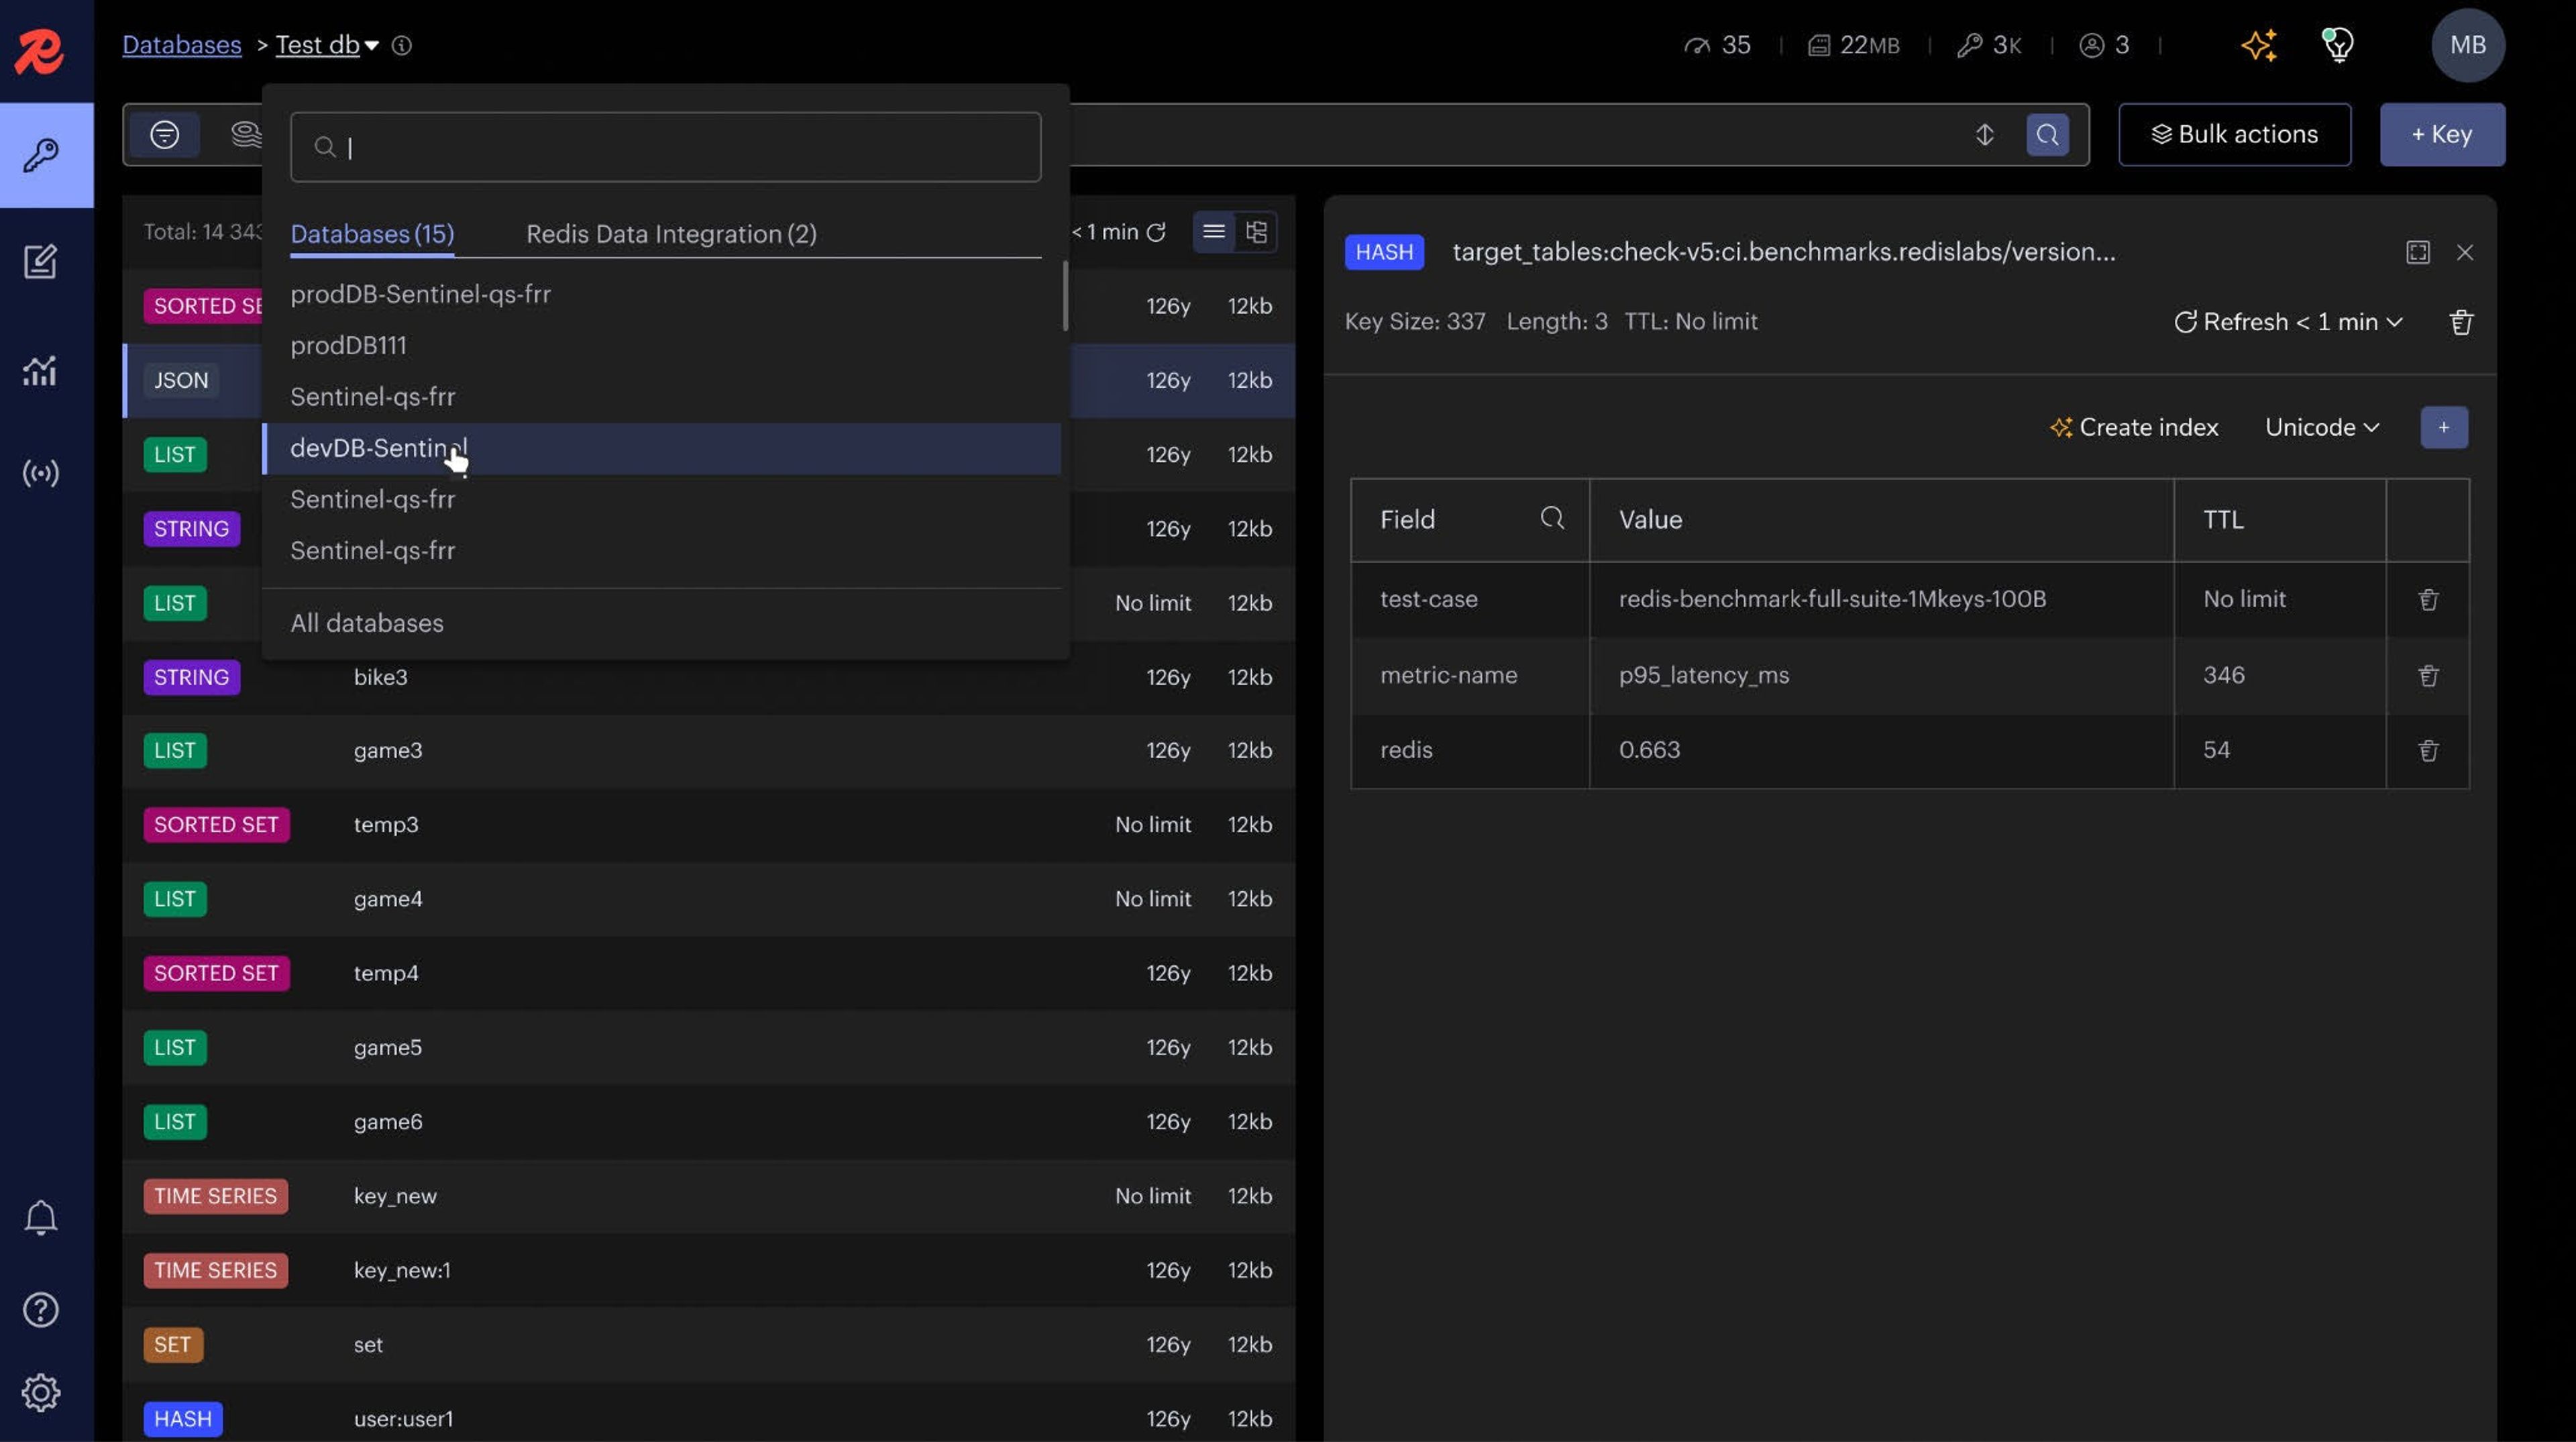The height and width of the screenshot is (1442, 2576).
Task: Click the database search input field
Action: 665,147
